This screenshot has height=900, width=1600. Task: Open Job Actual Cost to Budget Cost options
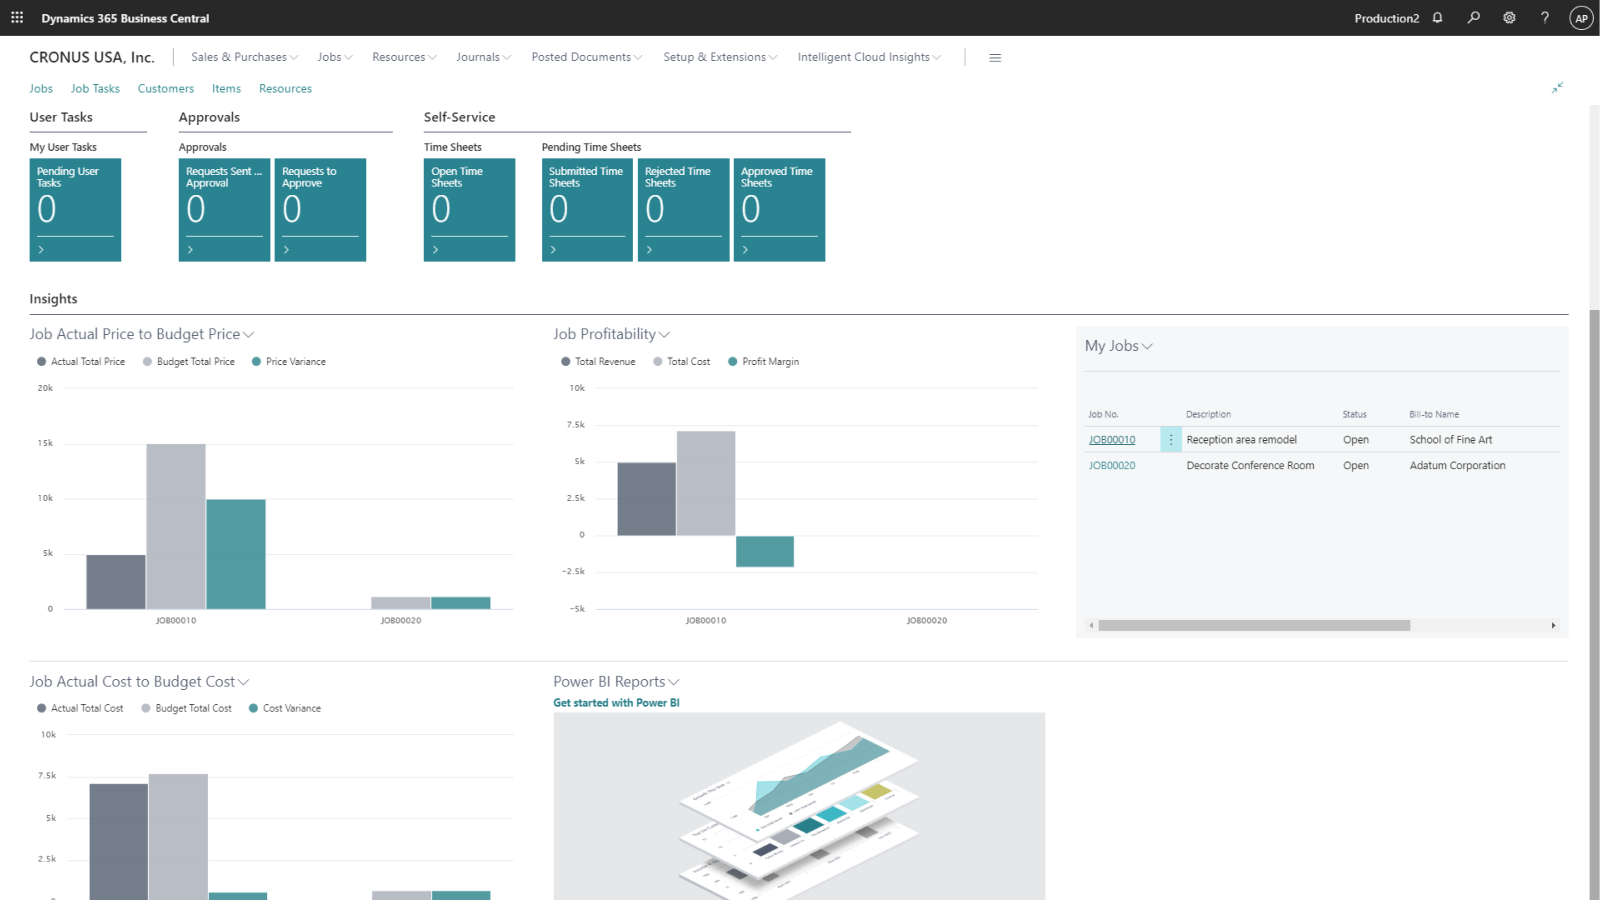click(243, 681)
